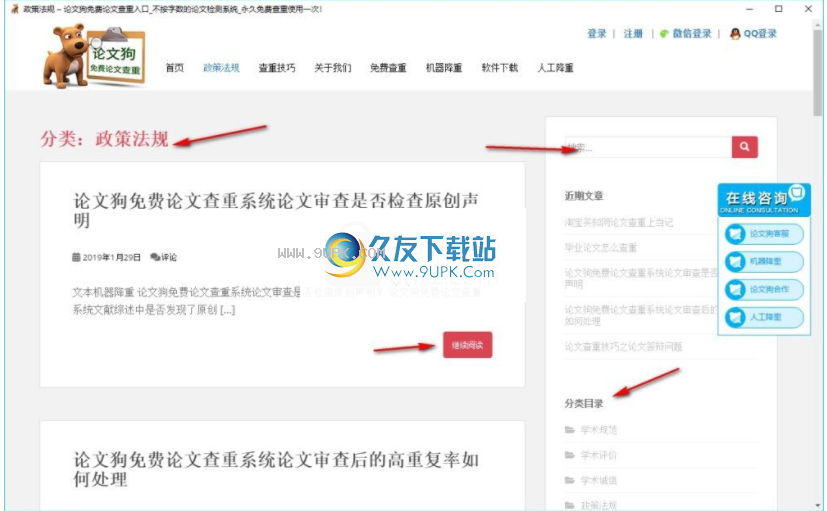Open 人工降重 navigation item

coord(555,68)
